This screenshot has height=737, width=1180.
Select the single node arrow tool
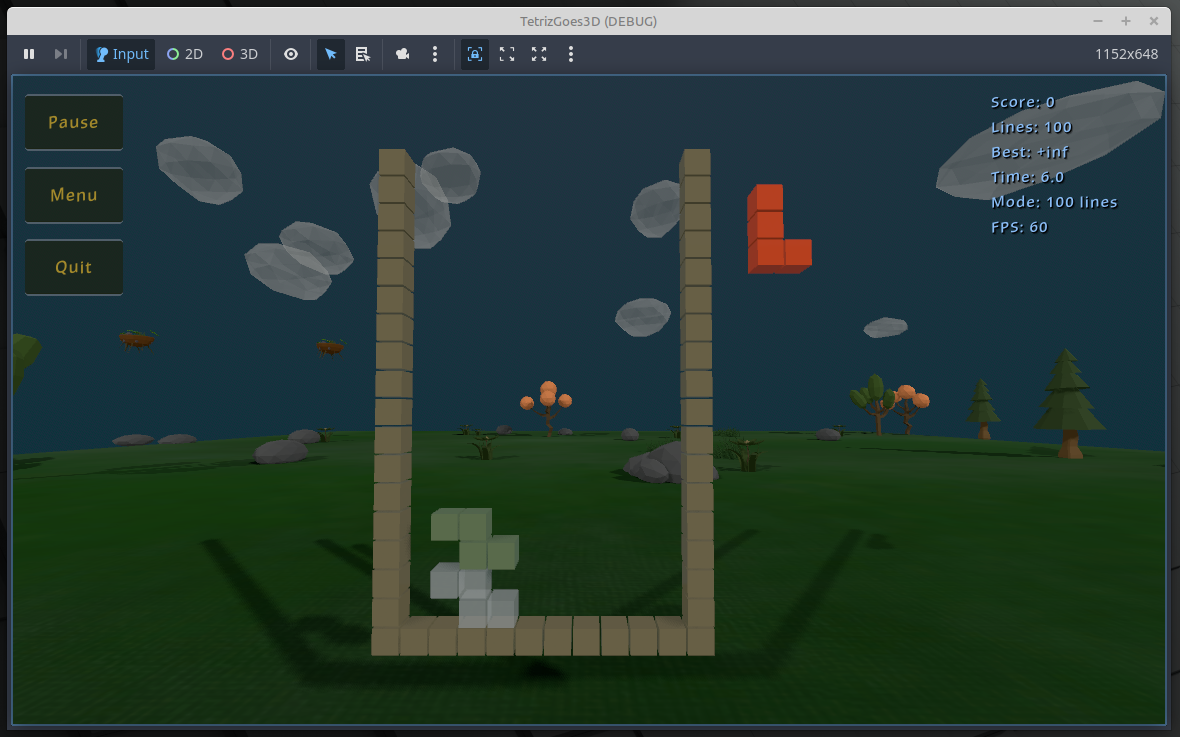331,54
